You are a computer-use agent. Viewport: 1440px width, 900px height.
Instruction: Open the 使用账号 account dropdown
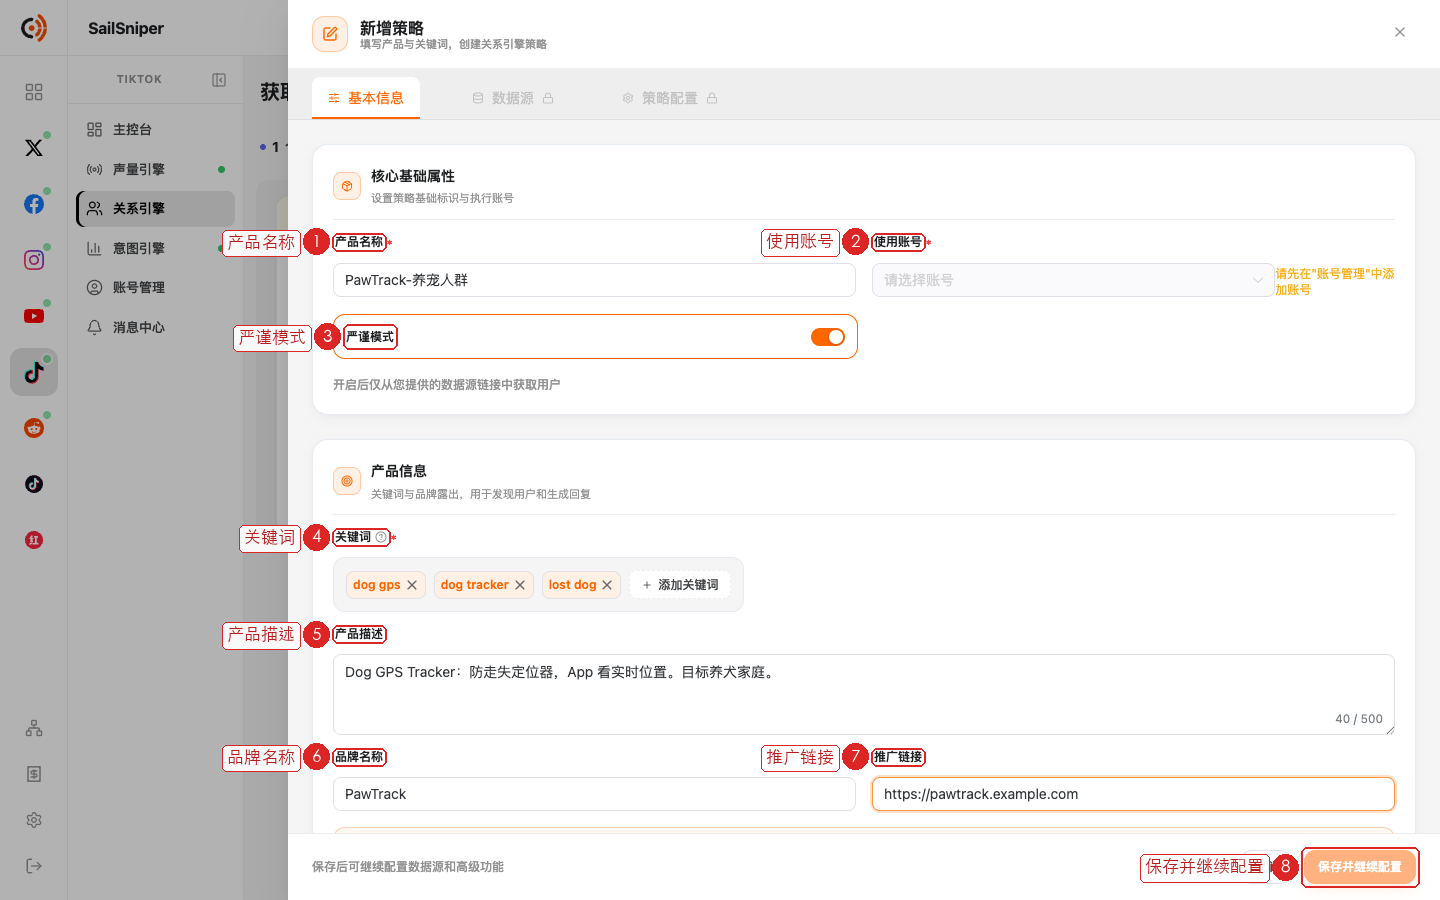pyautogui.click(x=1073, y=280)
